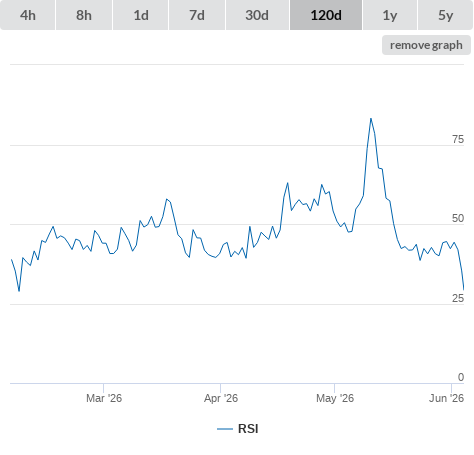Screen dimensions: 474x455
Task: Click the RSI peak in May
Action: (371, 119)
